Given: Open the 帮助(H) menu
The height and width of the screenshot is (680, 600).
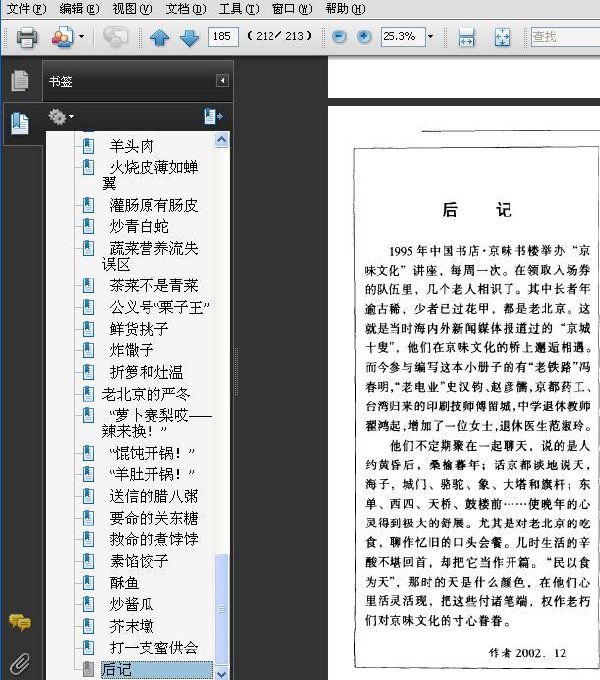Looking at the screenshot, I should pyautogui.click(x=345, y=8).
